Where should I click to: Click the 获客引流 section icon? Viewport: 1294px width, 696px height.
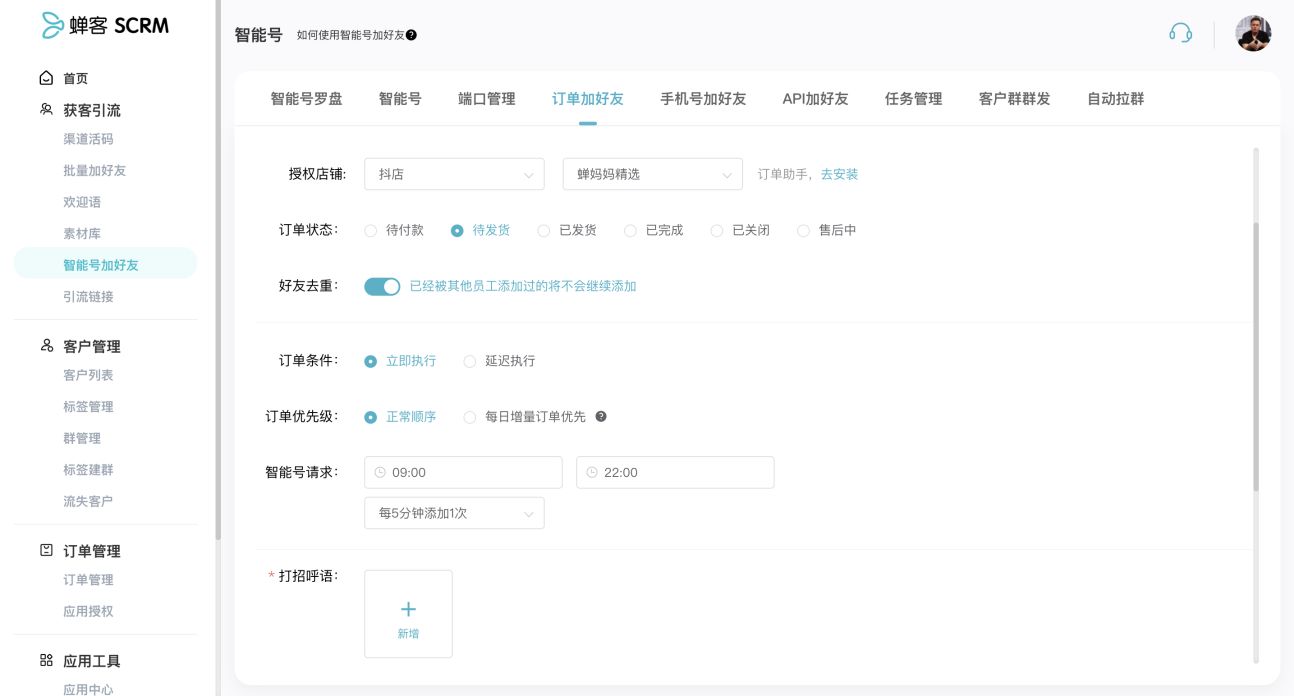(46, 109)
